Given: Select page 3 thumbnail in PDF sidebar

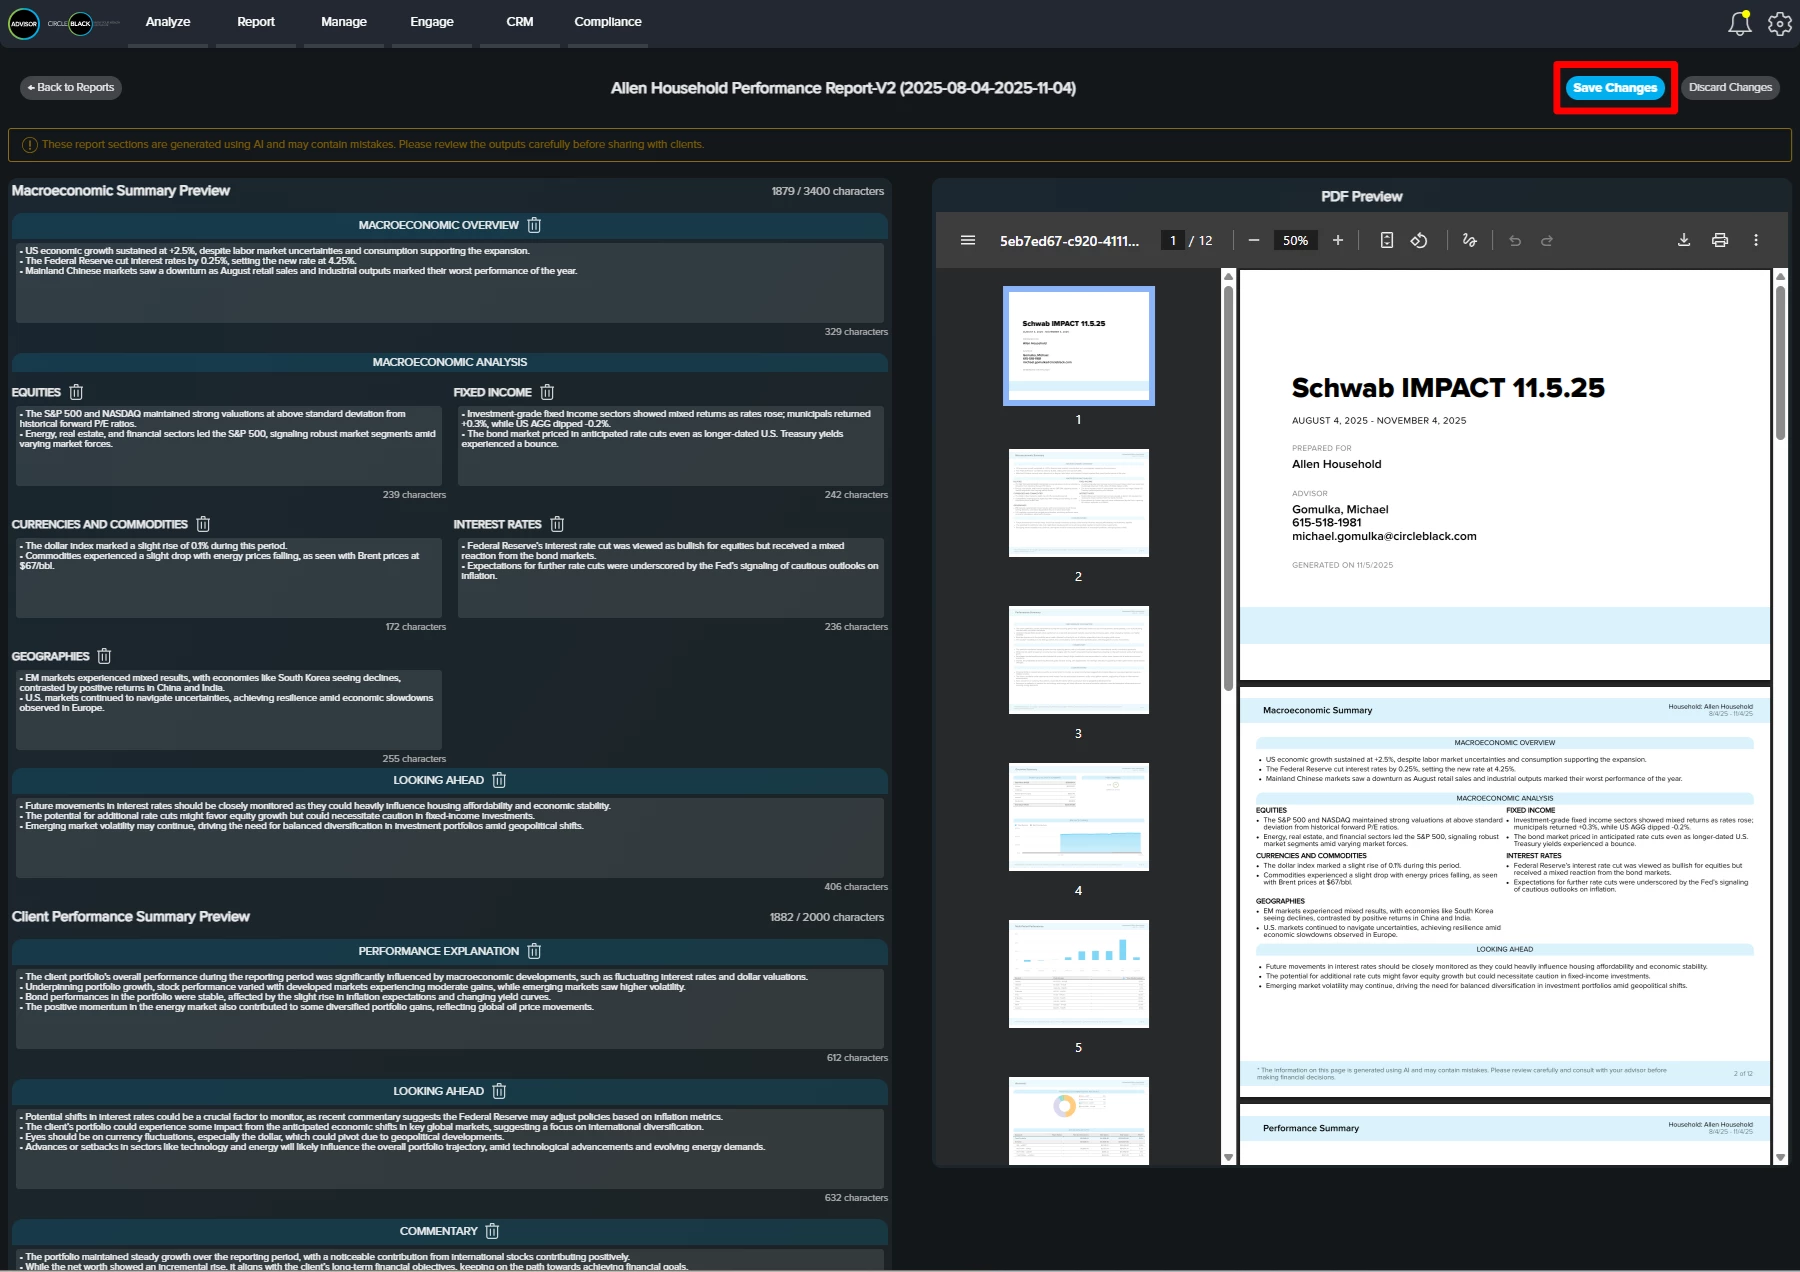Looking at the screenshot, I should [1079, 660].
